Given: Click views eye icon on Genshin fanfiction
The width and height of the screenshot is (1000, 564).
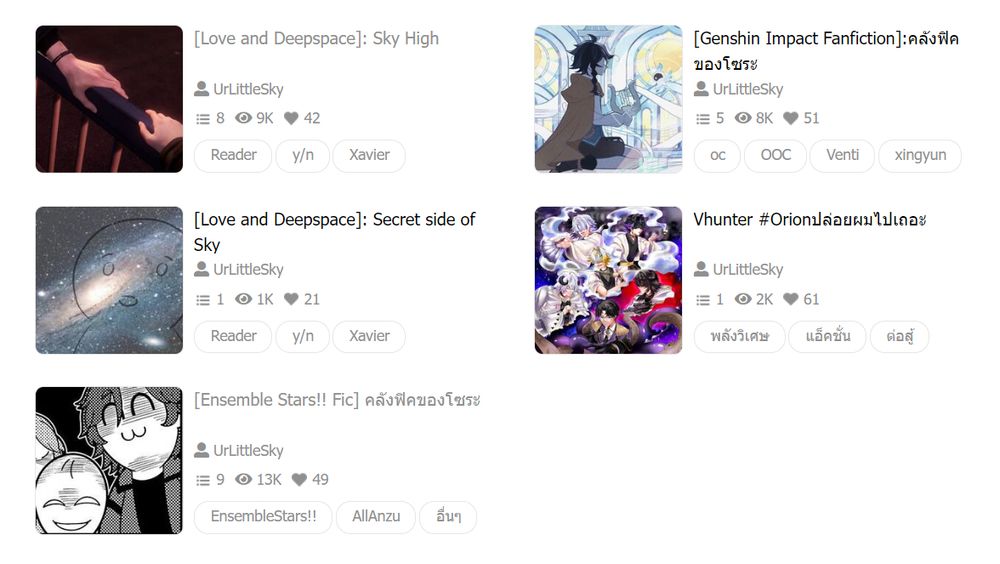Looking at the screenshot, I should (x=743, y=118).
